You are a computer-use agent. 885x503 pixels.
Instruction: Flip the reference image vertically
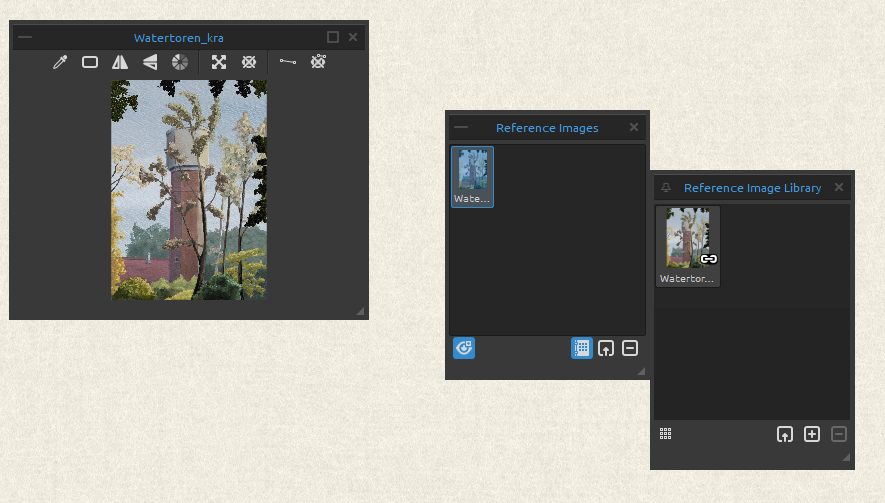pyautogui.click(x=150, y=62)
